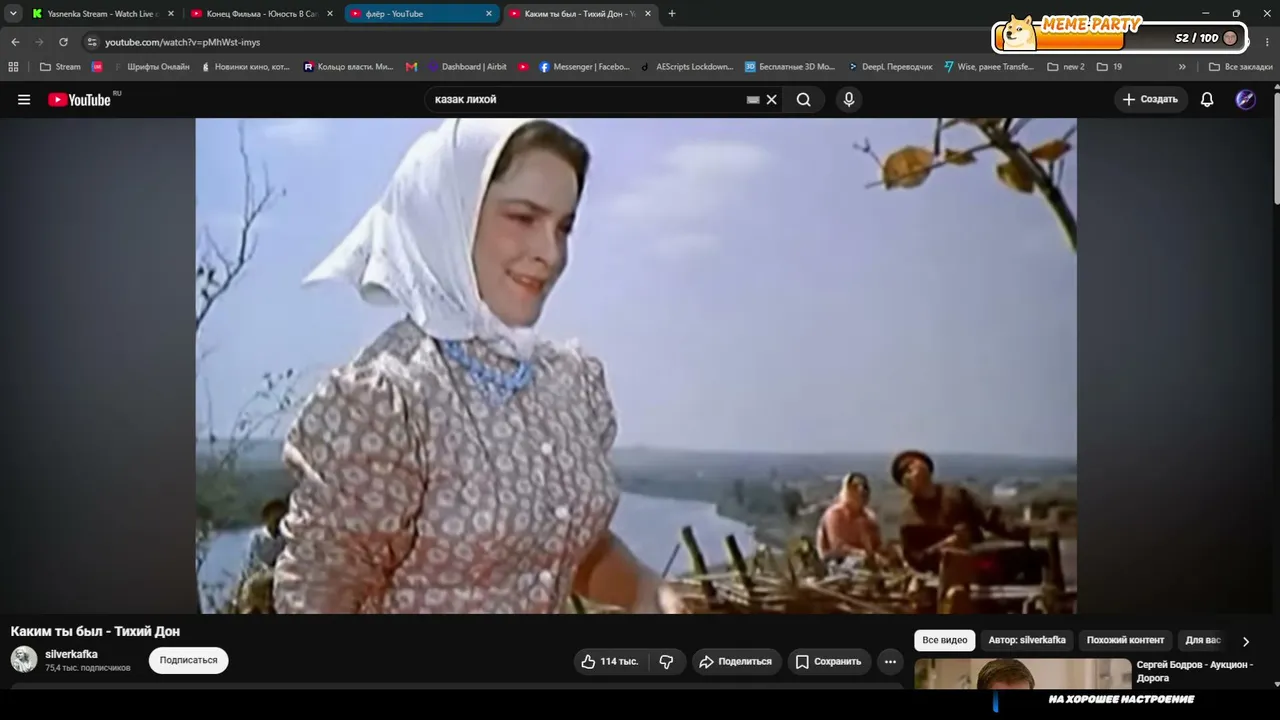Go back with the browser back arrow

click(15, 42)
